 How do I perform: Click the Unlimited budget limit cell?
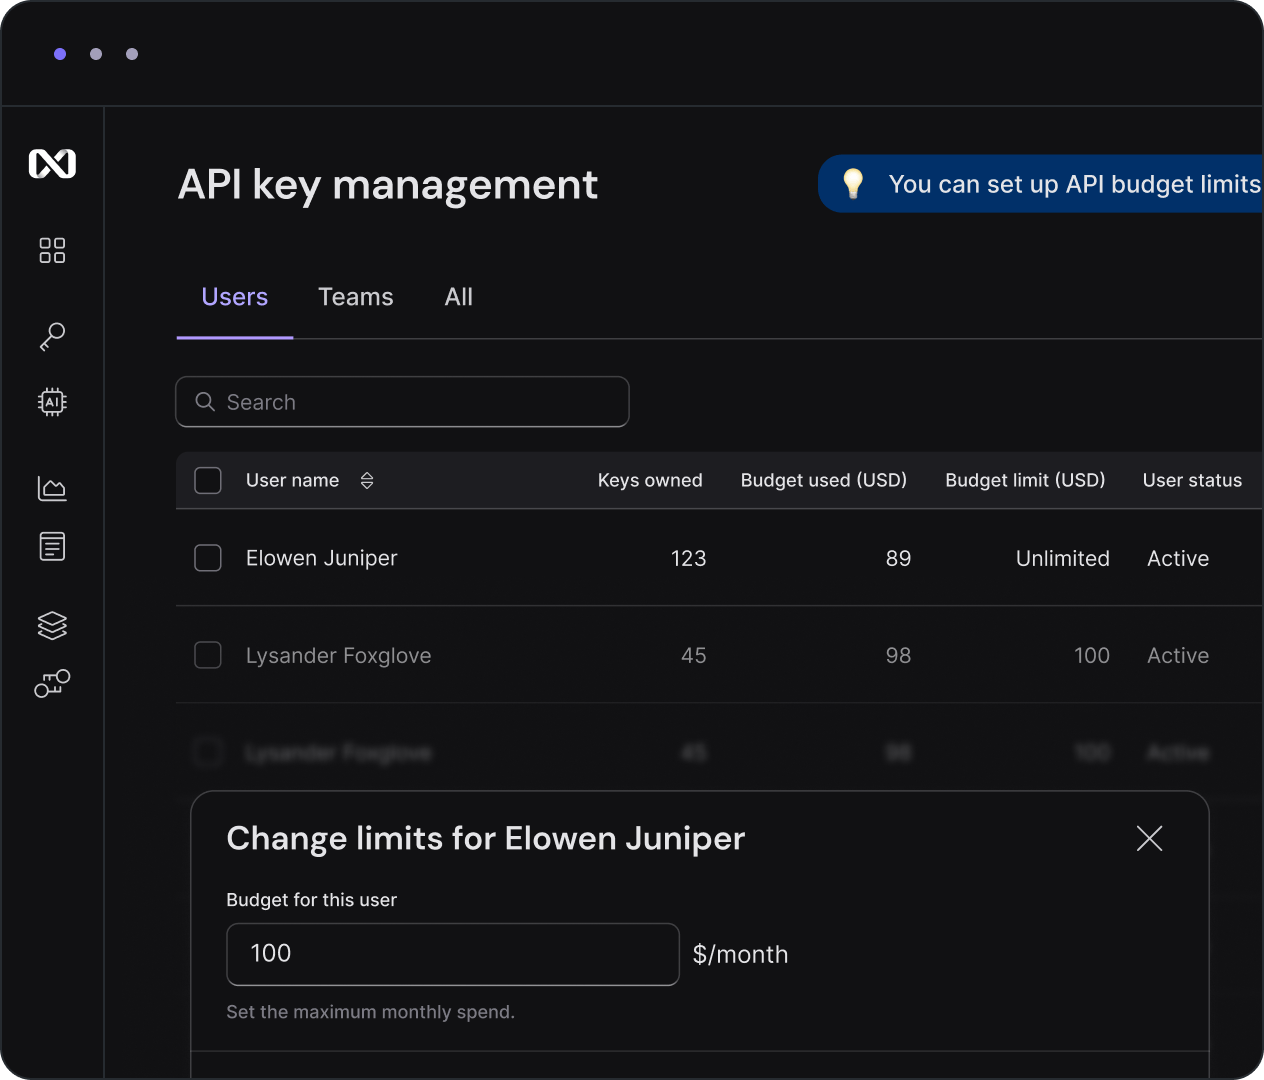tap(1062, 558)
